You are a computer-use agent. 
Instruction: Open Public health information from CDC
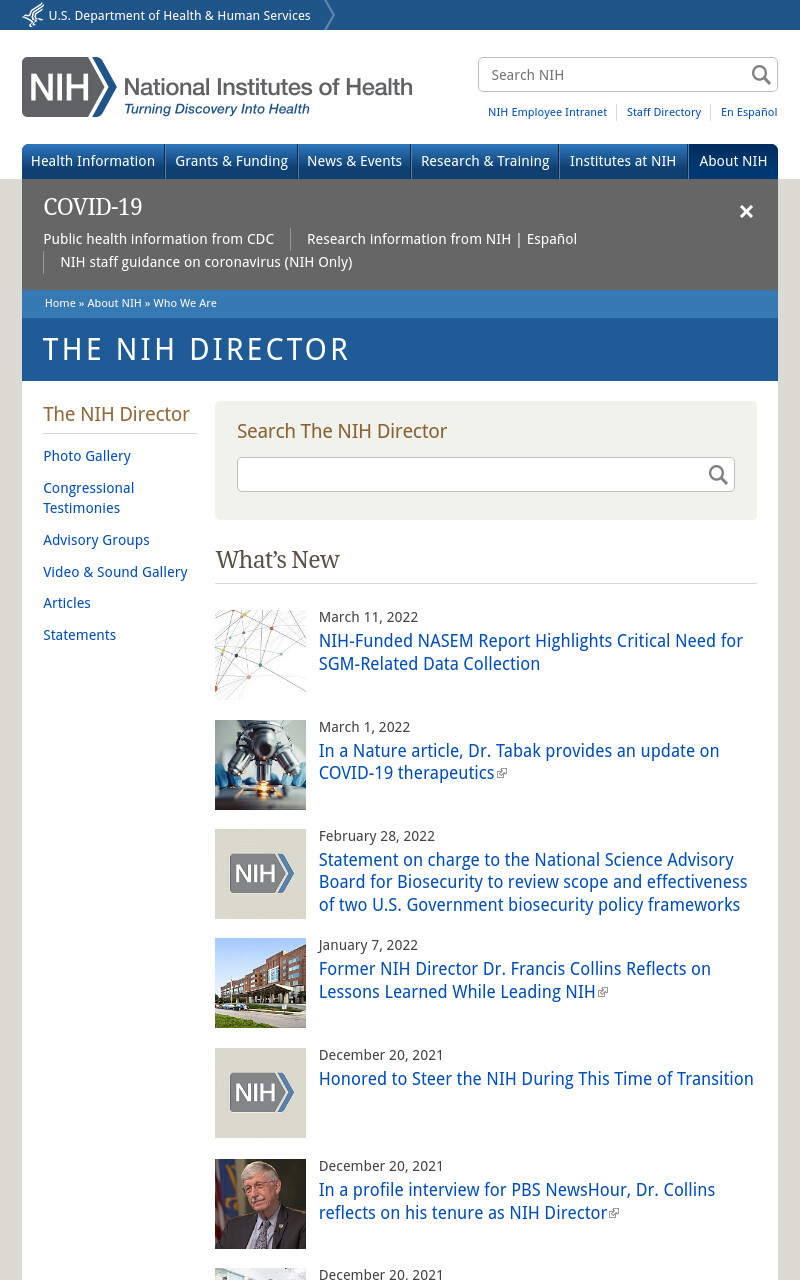click(x=158, y=239)
